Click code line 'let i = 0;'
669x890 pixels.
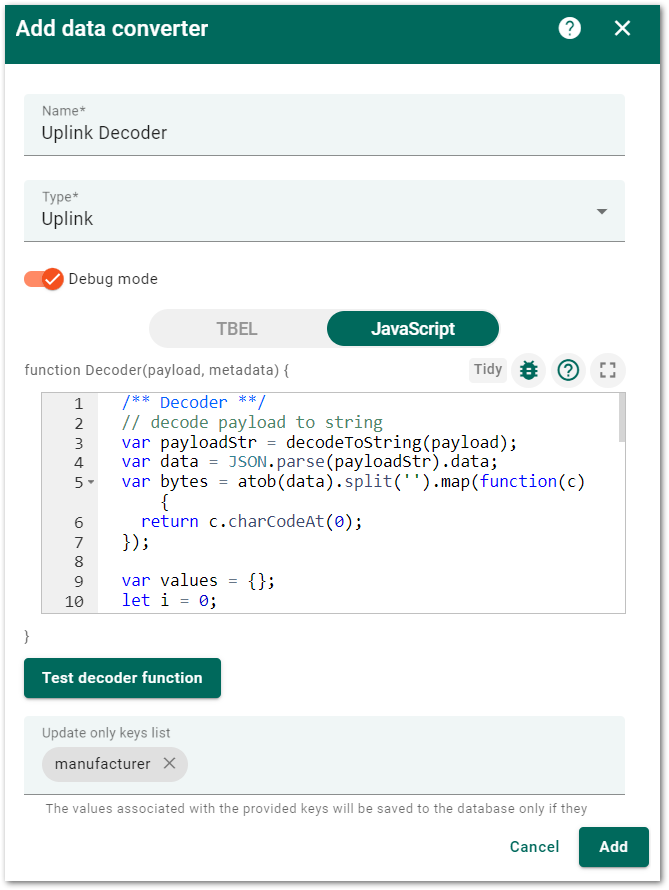pyautogui.click(x=169, y=601)
